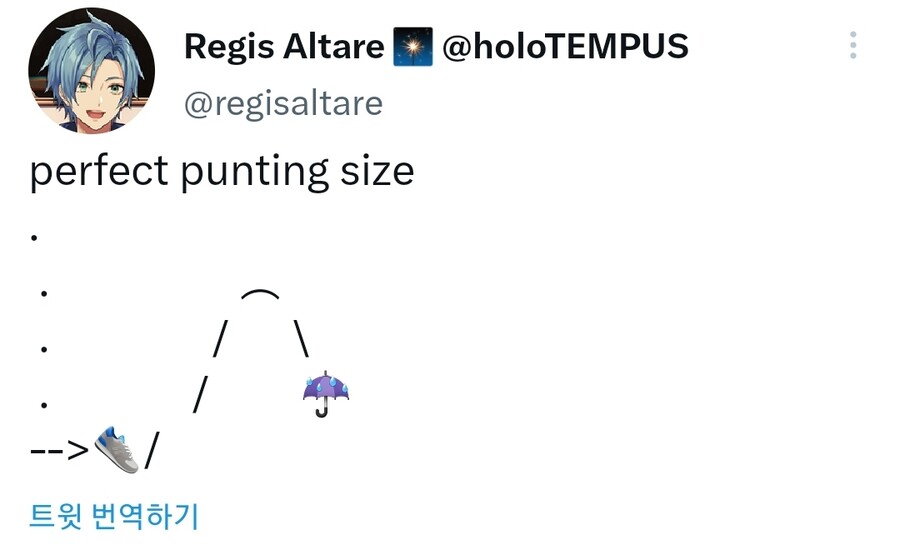Screen dimensions: 900x555
Task: Click the "@holoTEMPUS" text in the name
Action: [565, 46]
